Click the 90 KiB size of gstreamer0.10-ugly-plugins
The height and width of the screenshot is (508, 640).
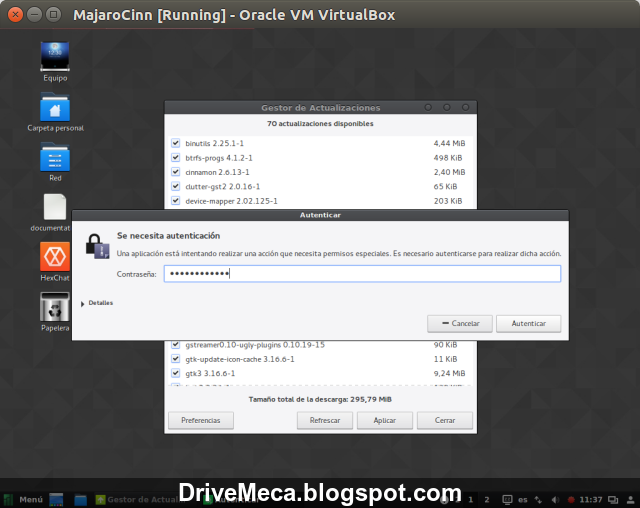445,345
